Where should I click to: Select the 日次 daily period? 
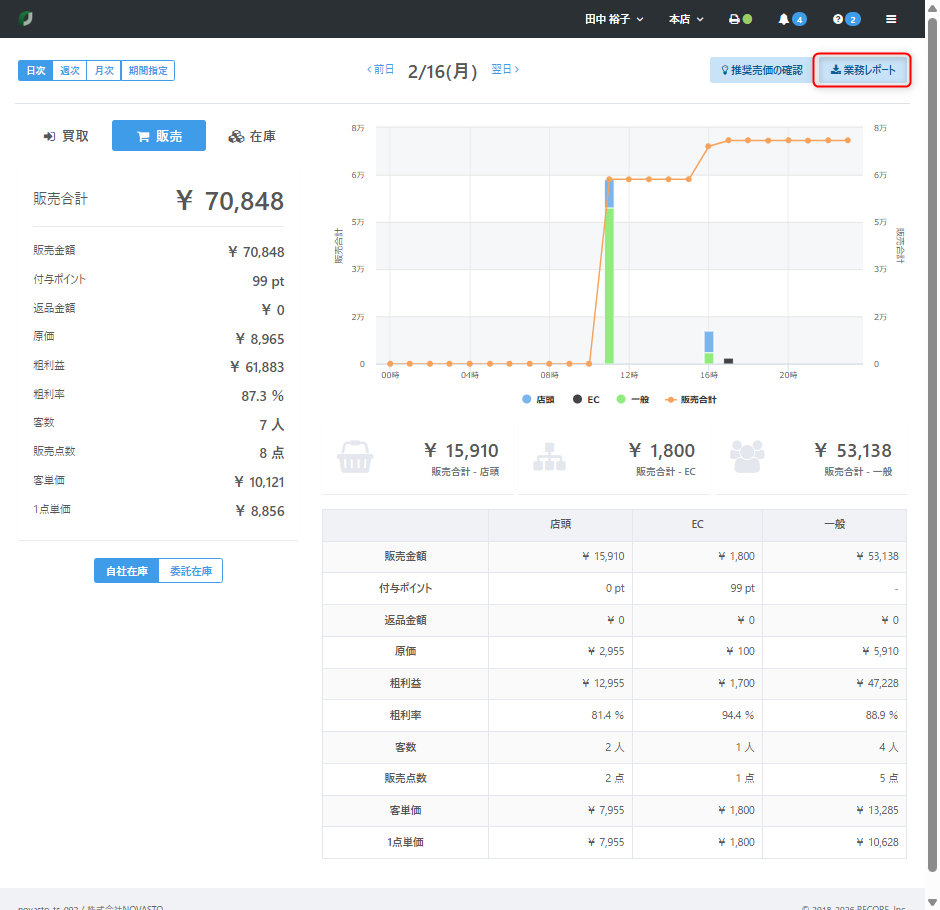35,70
